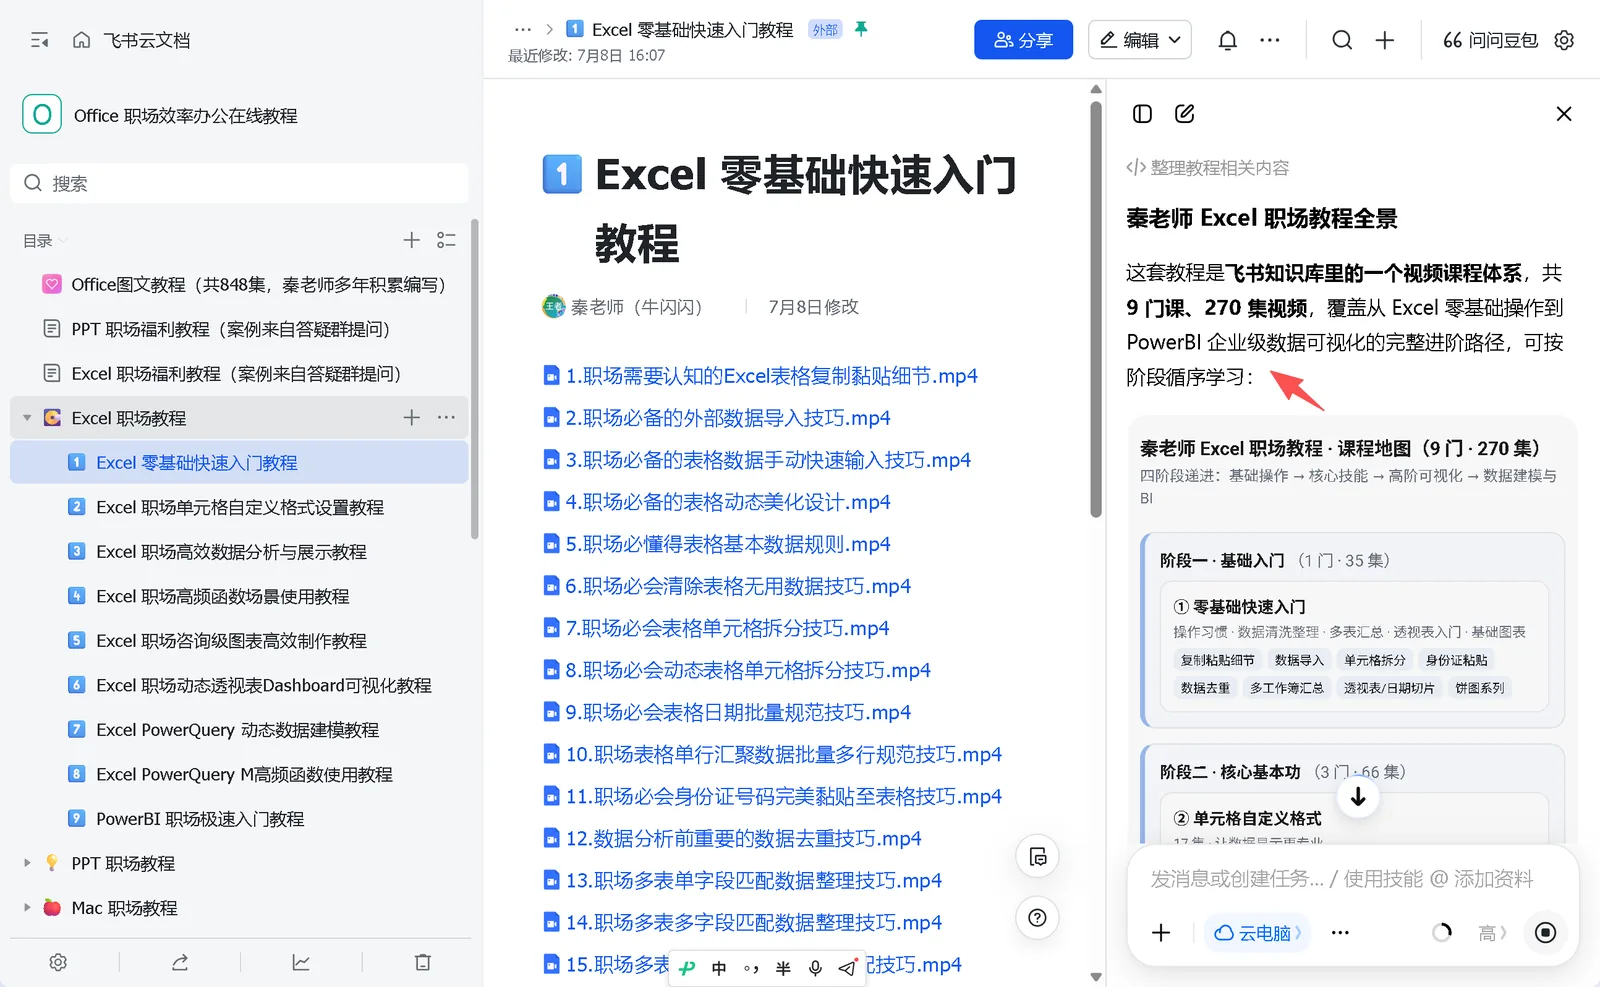1600x987 pixels.
Task: Open 9.职场必会表格日期批量规范技巧.mp4
Action: [727, 712]
